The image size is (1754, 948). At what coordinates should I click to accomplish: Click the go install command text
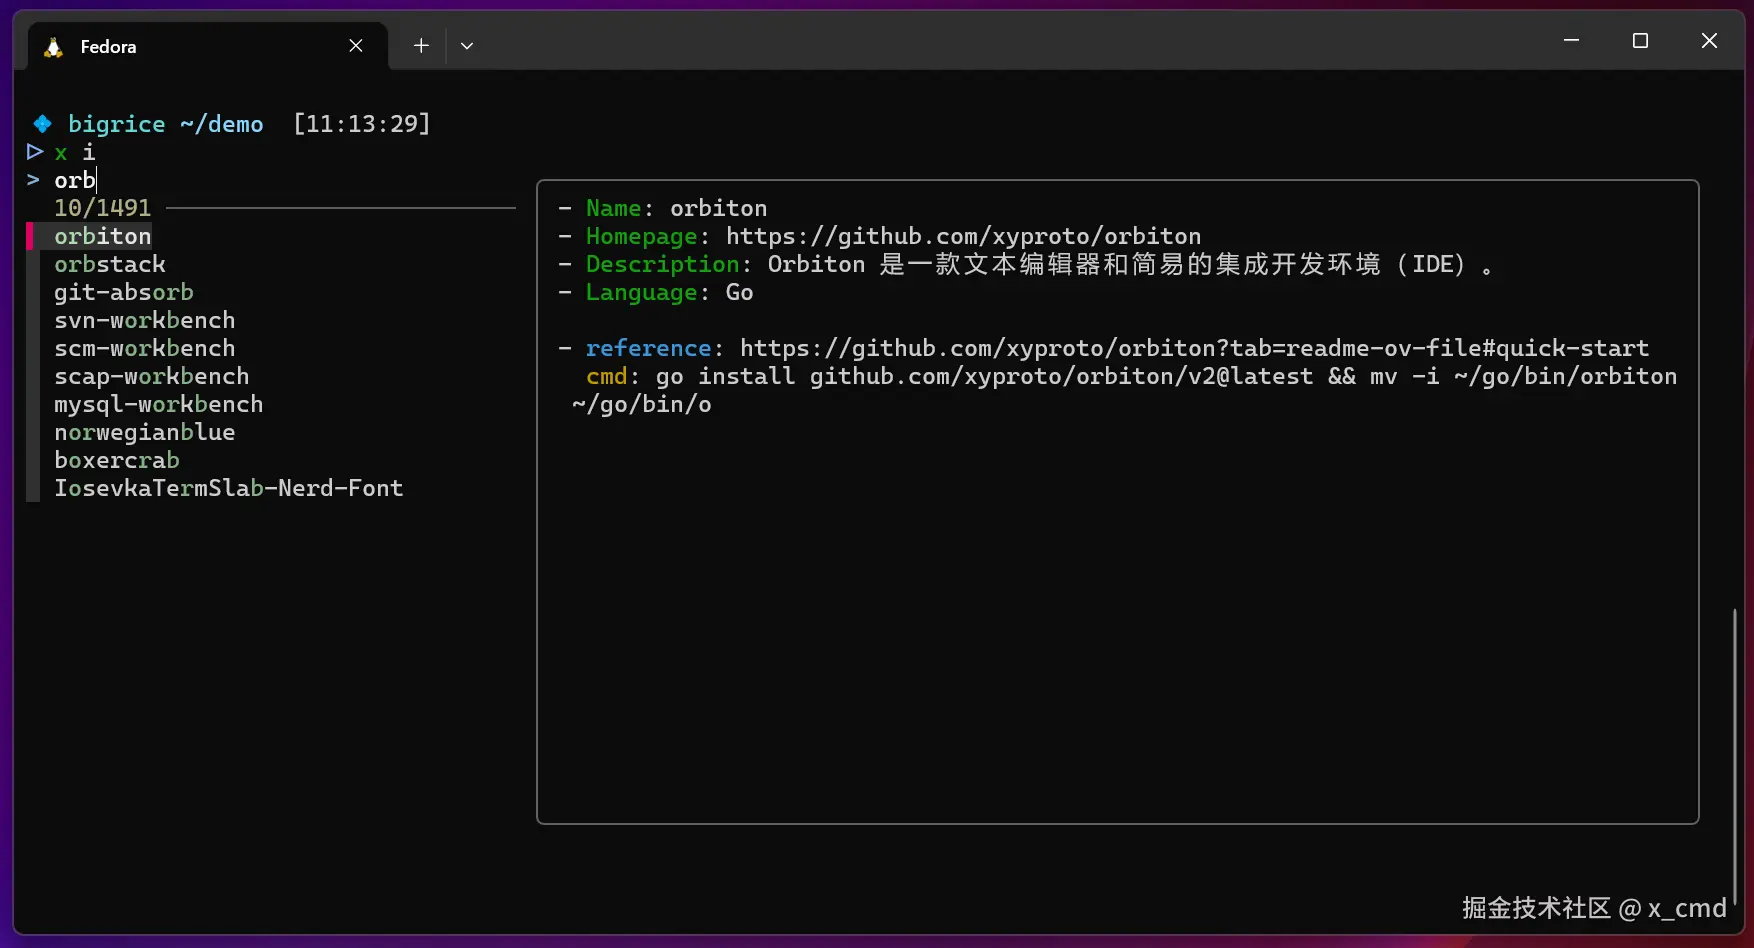[x=1124, y=390]
